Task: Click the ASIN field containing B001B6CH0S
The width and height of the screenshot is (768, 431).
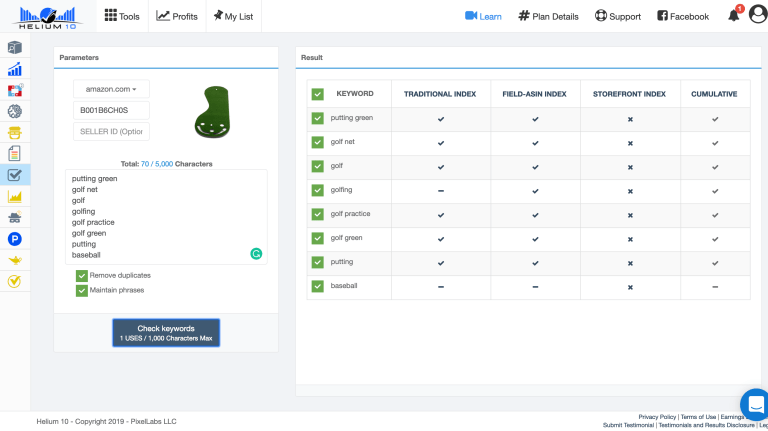Action: point(111,110)
